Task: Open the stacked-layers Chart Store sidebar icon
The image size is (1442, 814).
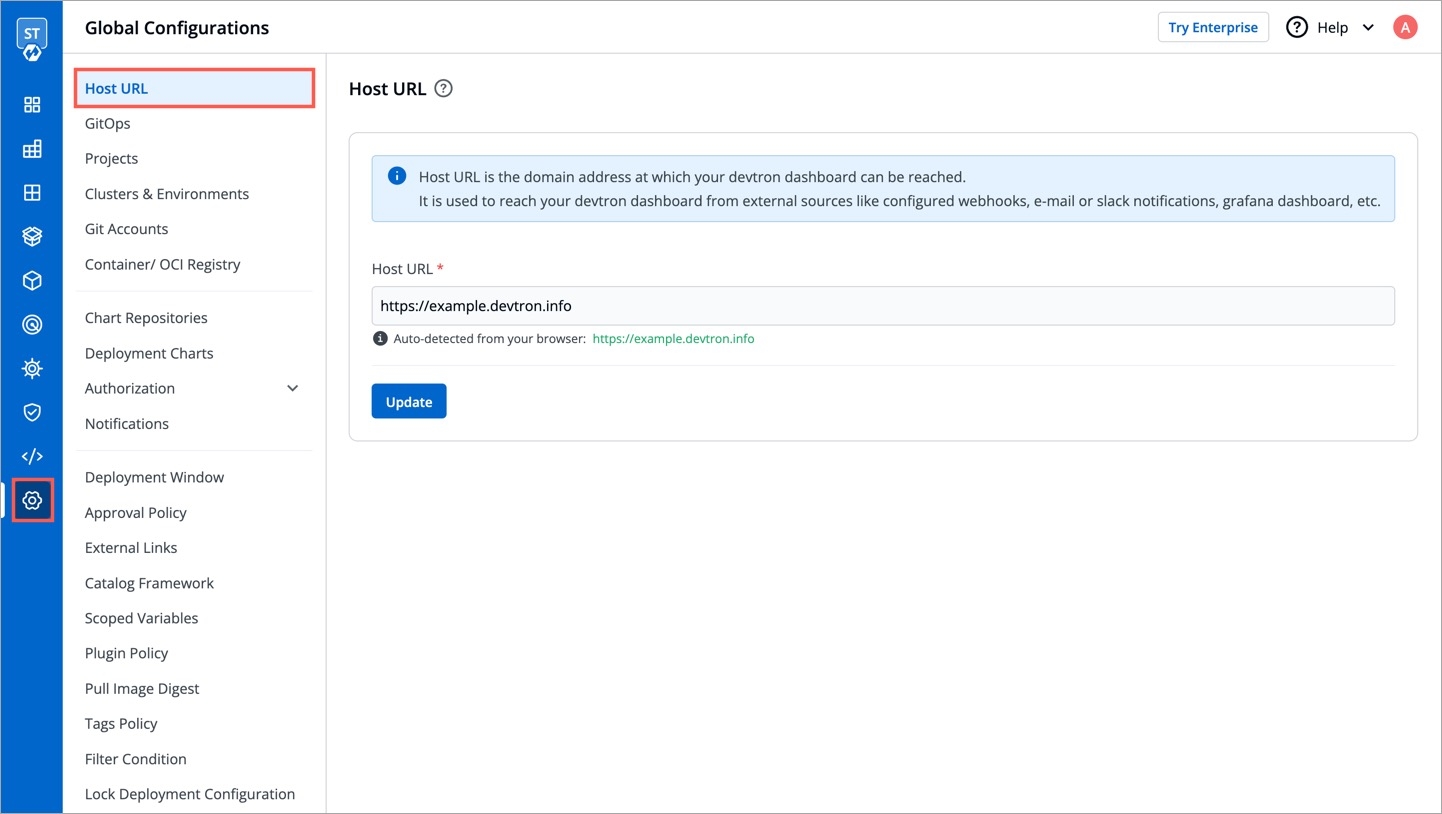Action: pos(32,237)
